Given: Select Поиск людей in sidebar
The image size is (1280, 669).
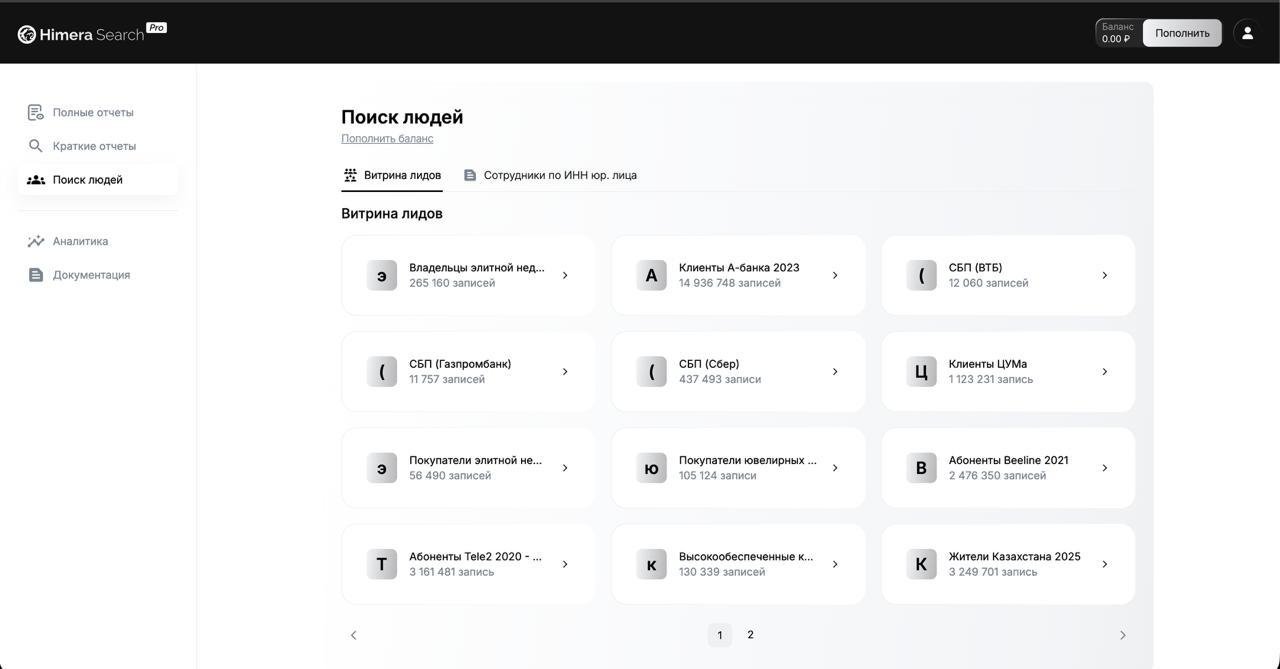Looking at the screenshot, I should coord(97,180).
